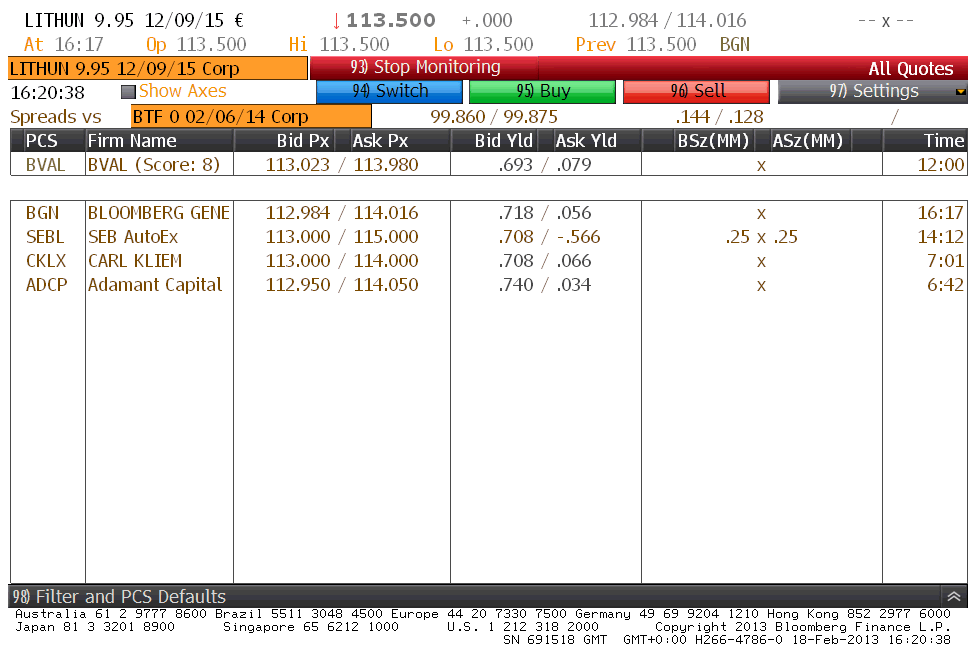Viewport: 976px width, 661px height.
Task: Click ADCP bid yield .740
Action: click(516, 285)
